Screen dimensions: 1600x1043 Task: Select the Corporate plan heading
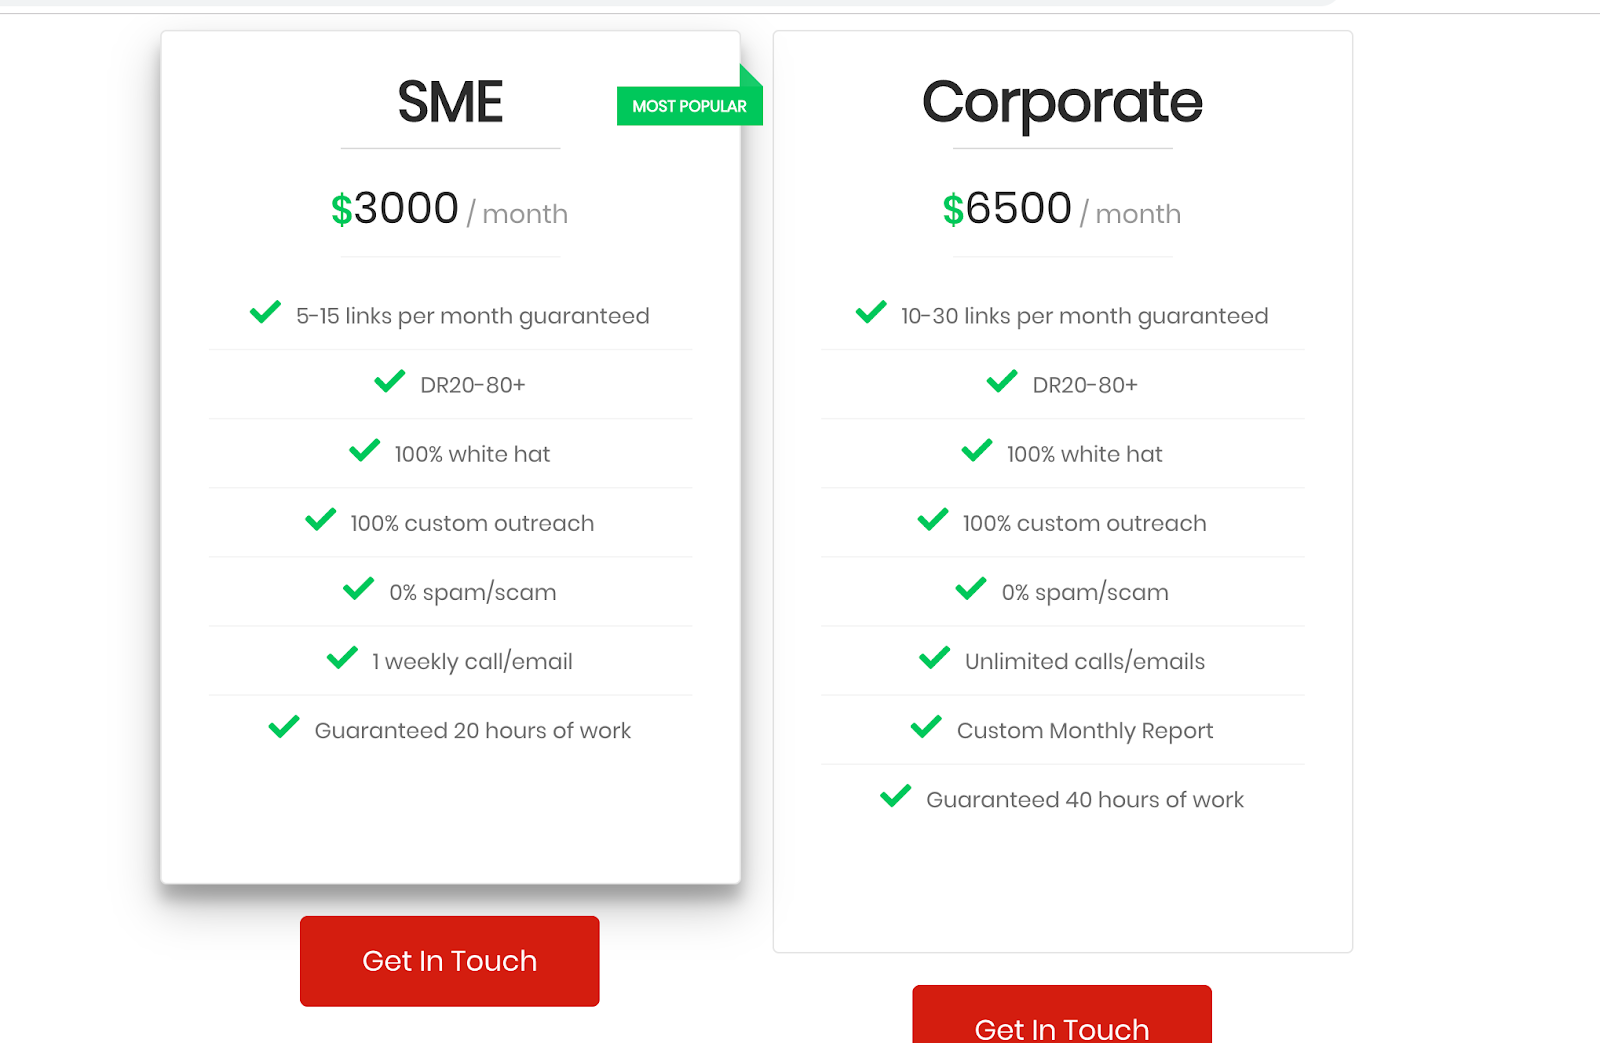coord(1062,102)
